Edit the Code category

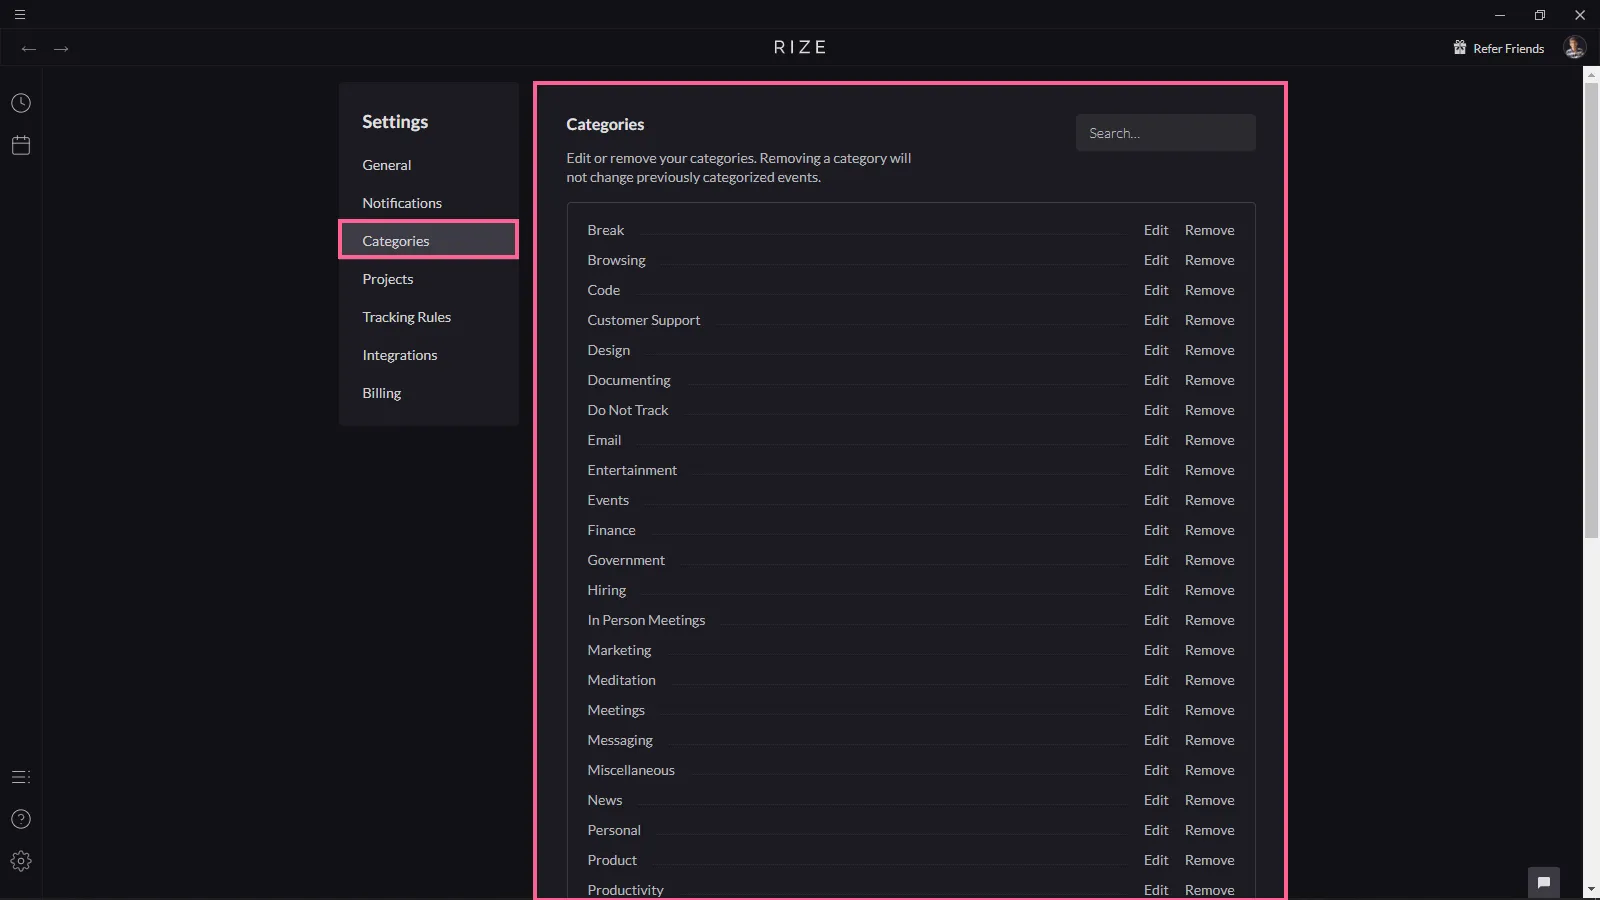pyautogui.click(x=1156, y=290)
